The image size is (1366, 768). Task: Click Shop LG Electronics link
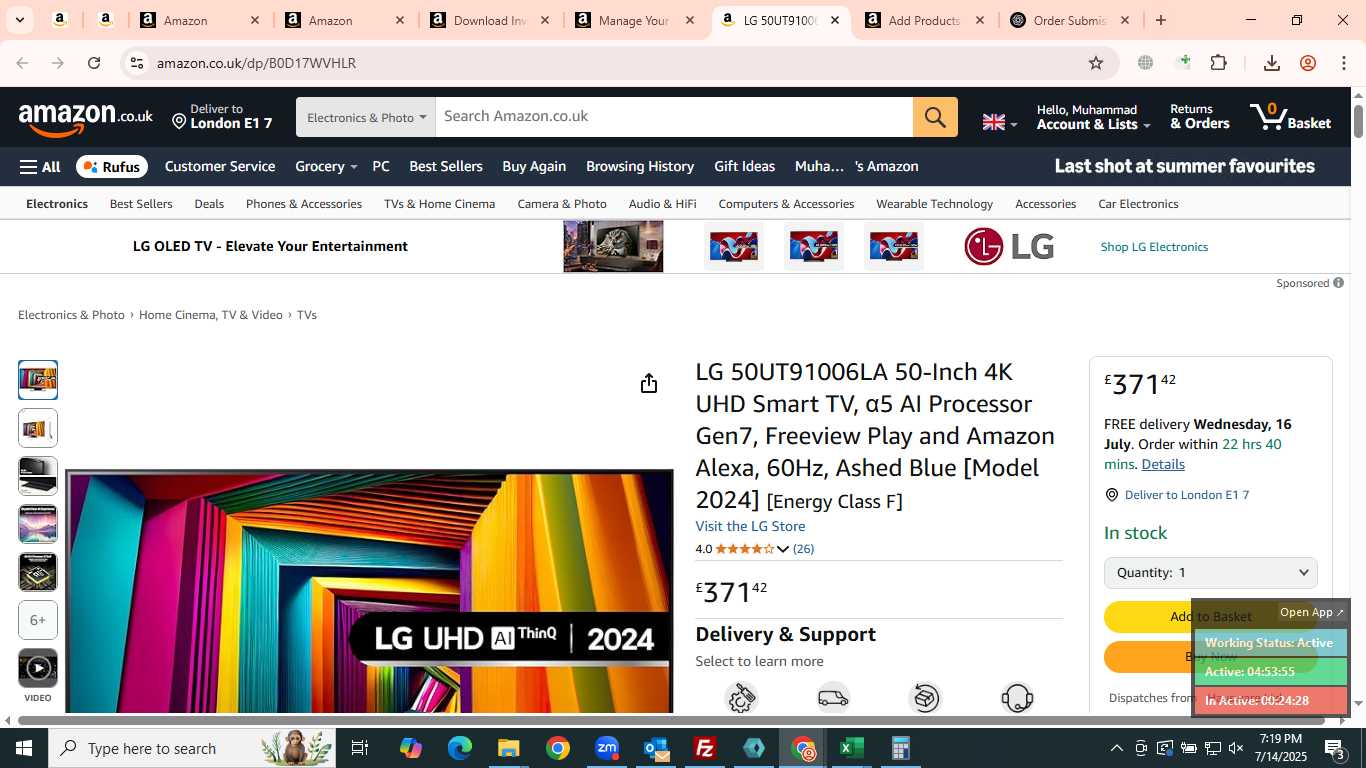1154,247
